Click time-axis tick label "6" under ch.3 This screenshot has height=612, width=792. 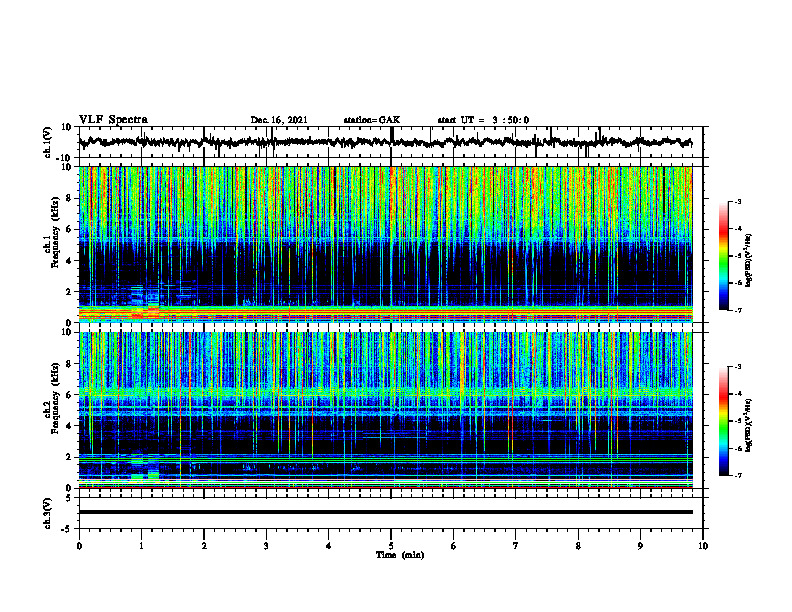pos(454,546)
